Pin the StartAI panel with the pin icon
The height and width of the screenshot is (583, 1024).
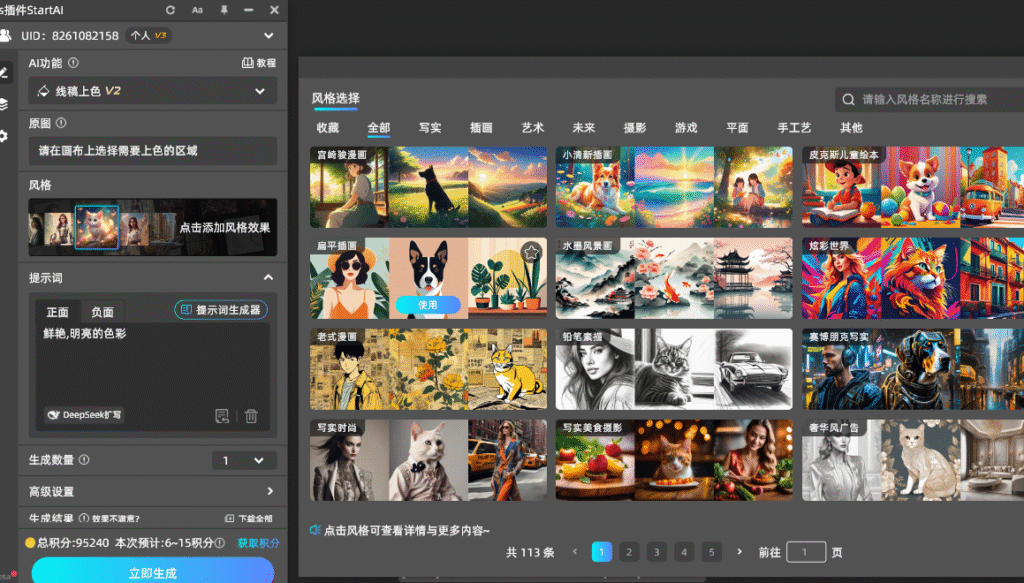(x=224, y=9)
